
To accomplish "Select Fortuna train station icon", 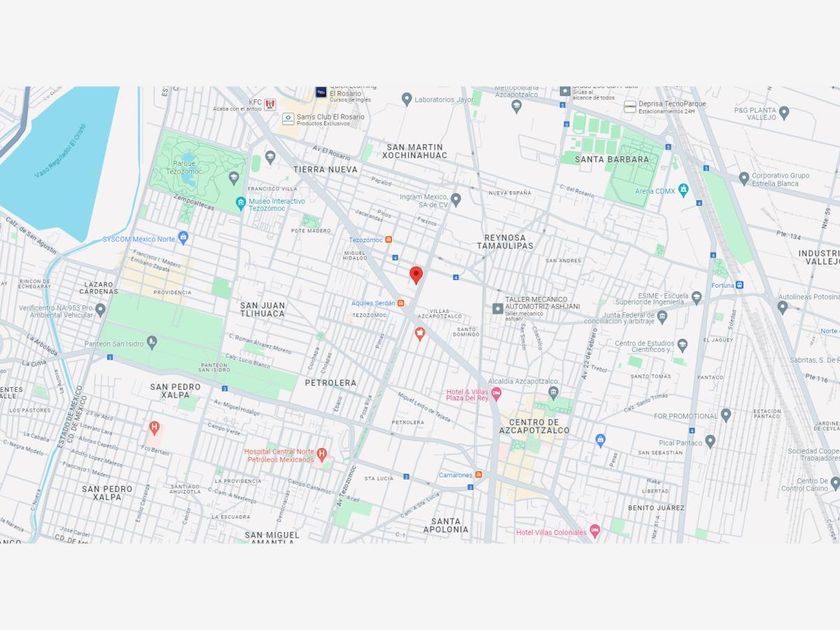I will pos(739,285).
